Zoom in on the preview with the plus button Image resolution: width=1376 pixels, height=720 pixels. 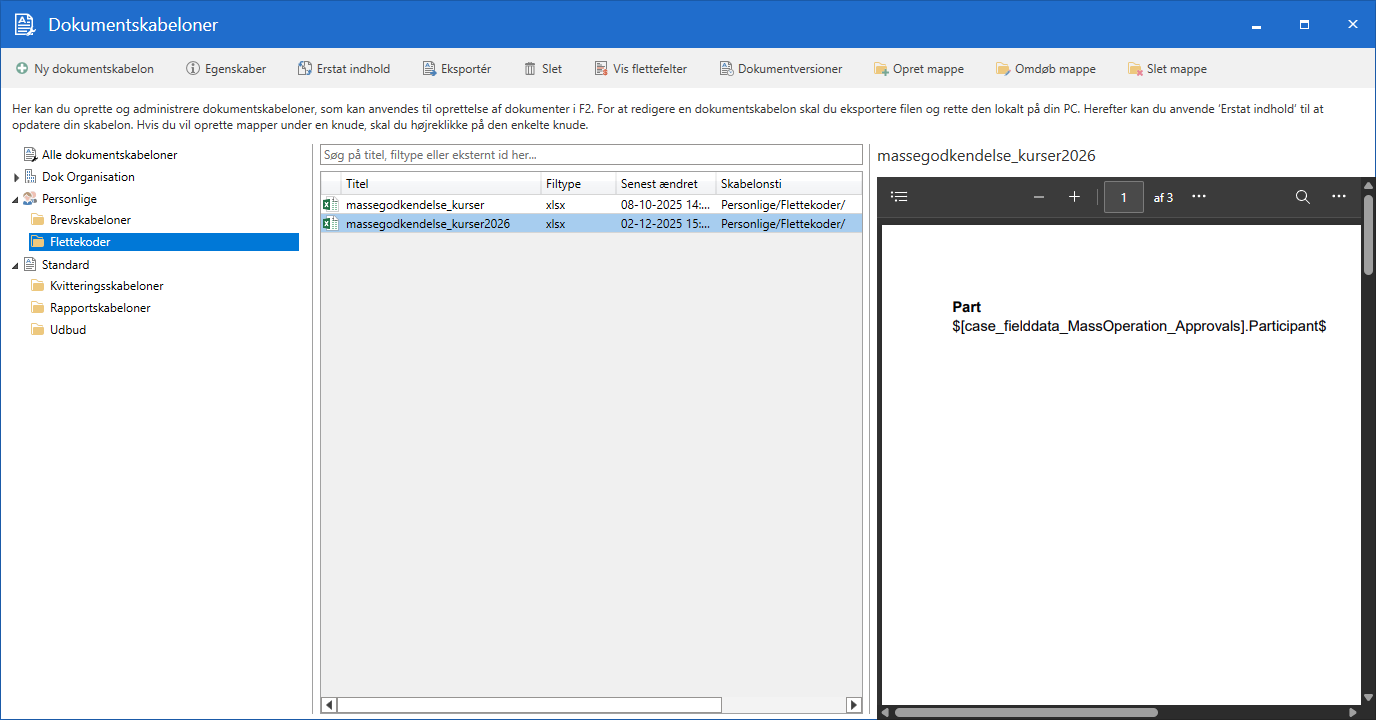pos(1075,196)
